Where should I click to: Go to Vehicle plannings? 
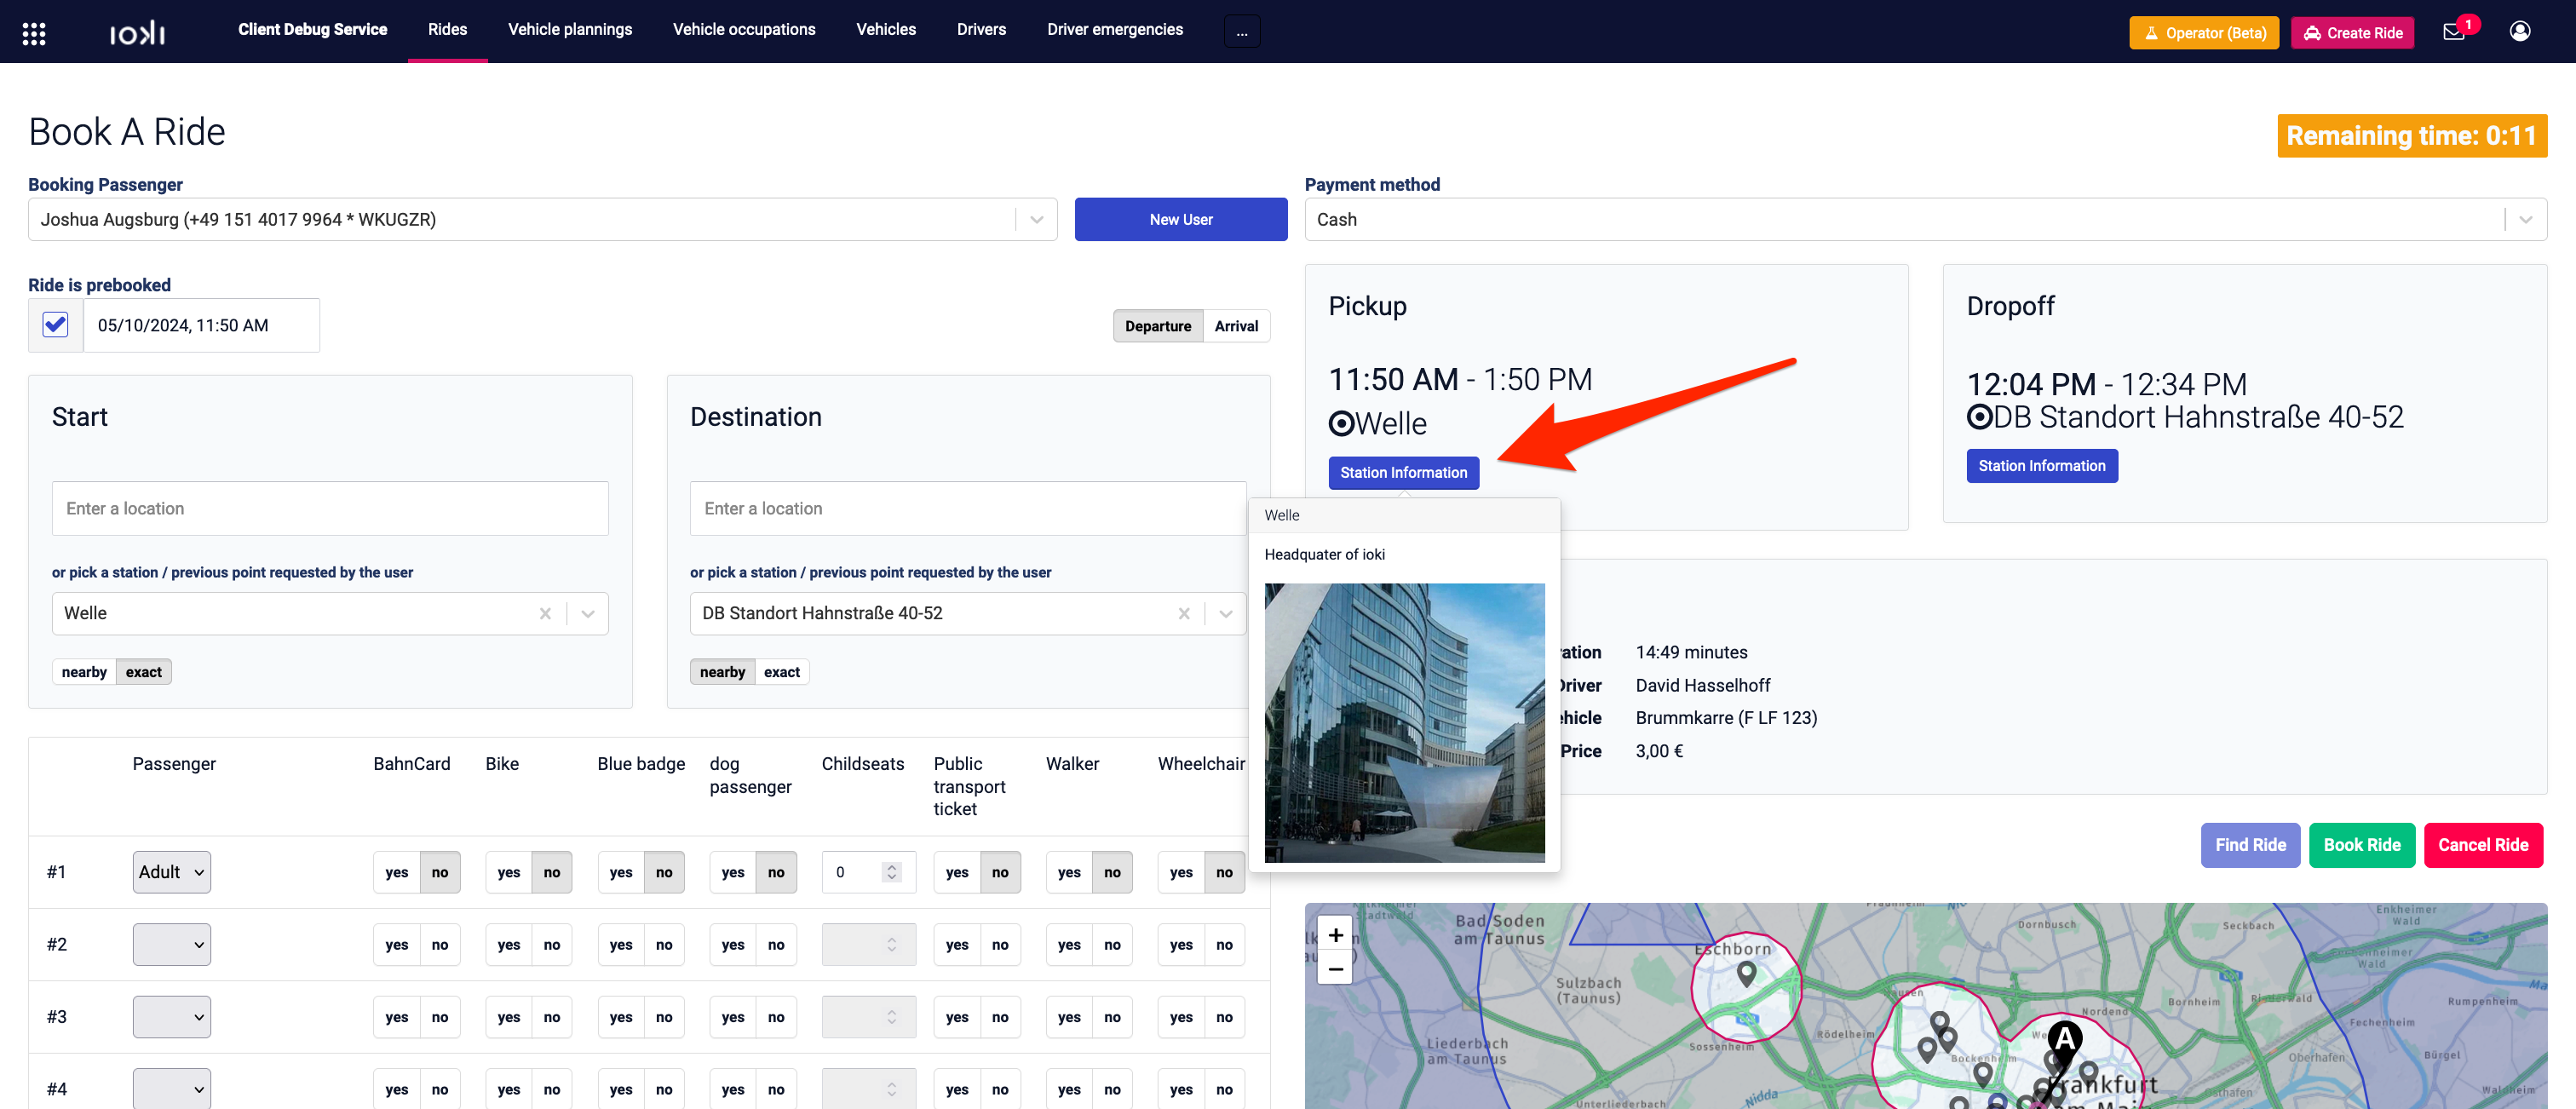[570, 30]
